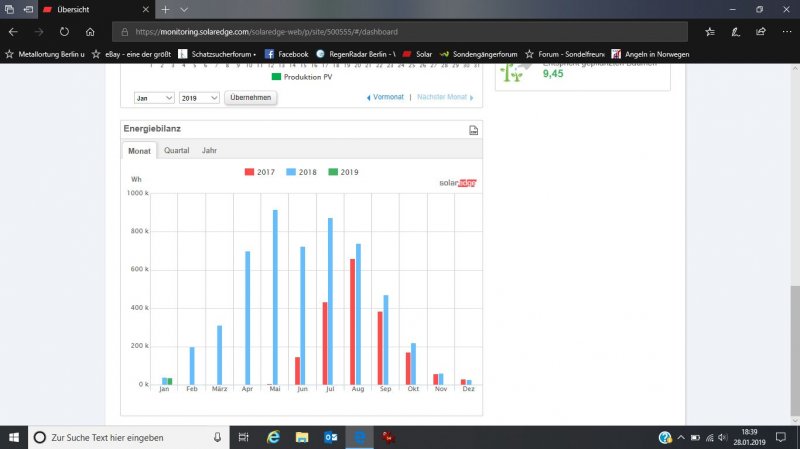Activate the Cortana microphone icon
This screenshot has width=800, height=449.
[x=217, y=437]
